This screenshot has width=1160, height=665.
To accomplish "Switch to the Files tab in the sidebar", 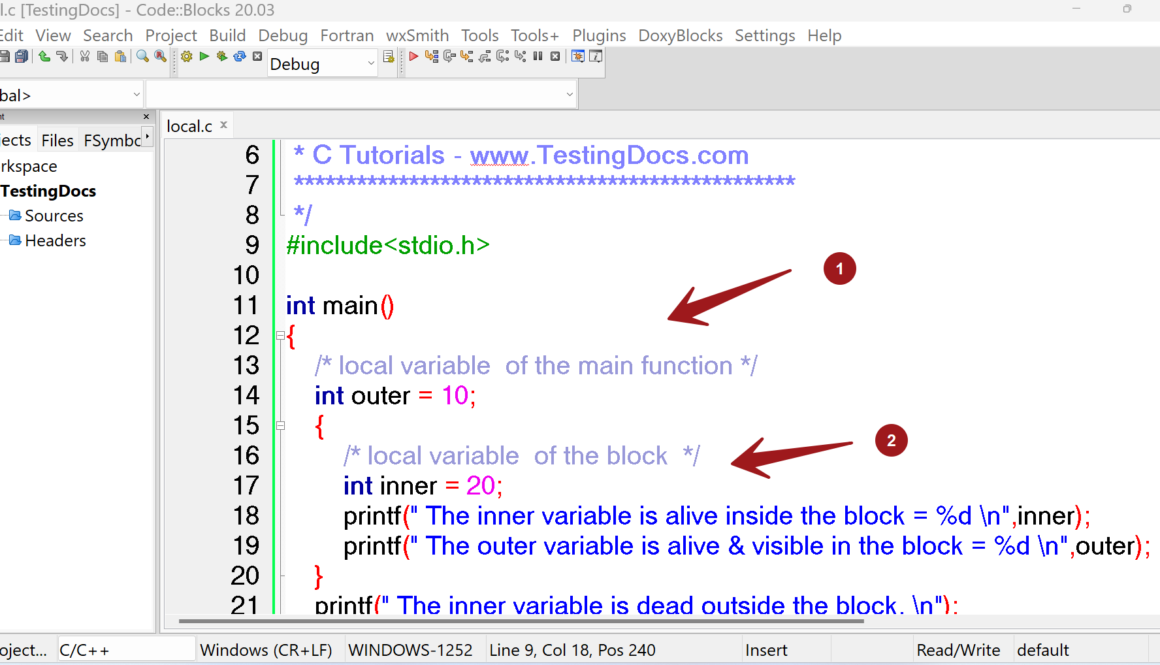I will click(57, 140).
